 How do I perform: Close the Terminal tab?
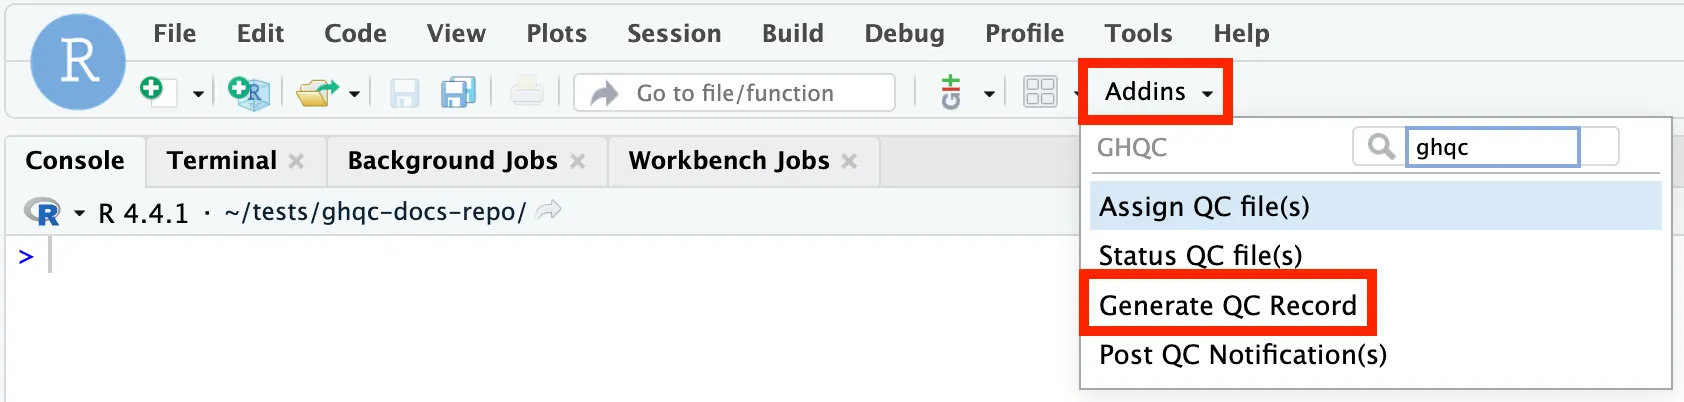tap(296, 161)
